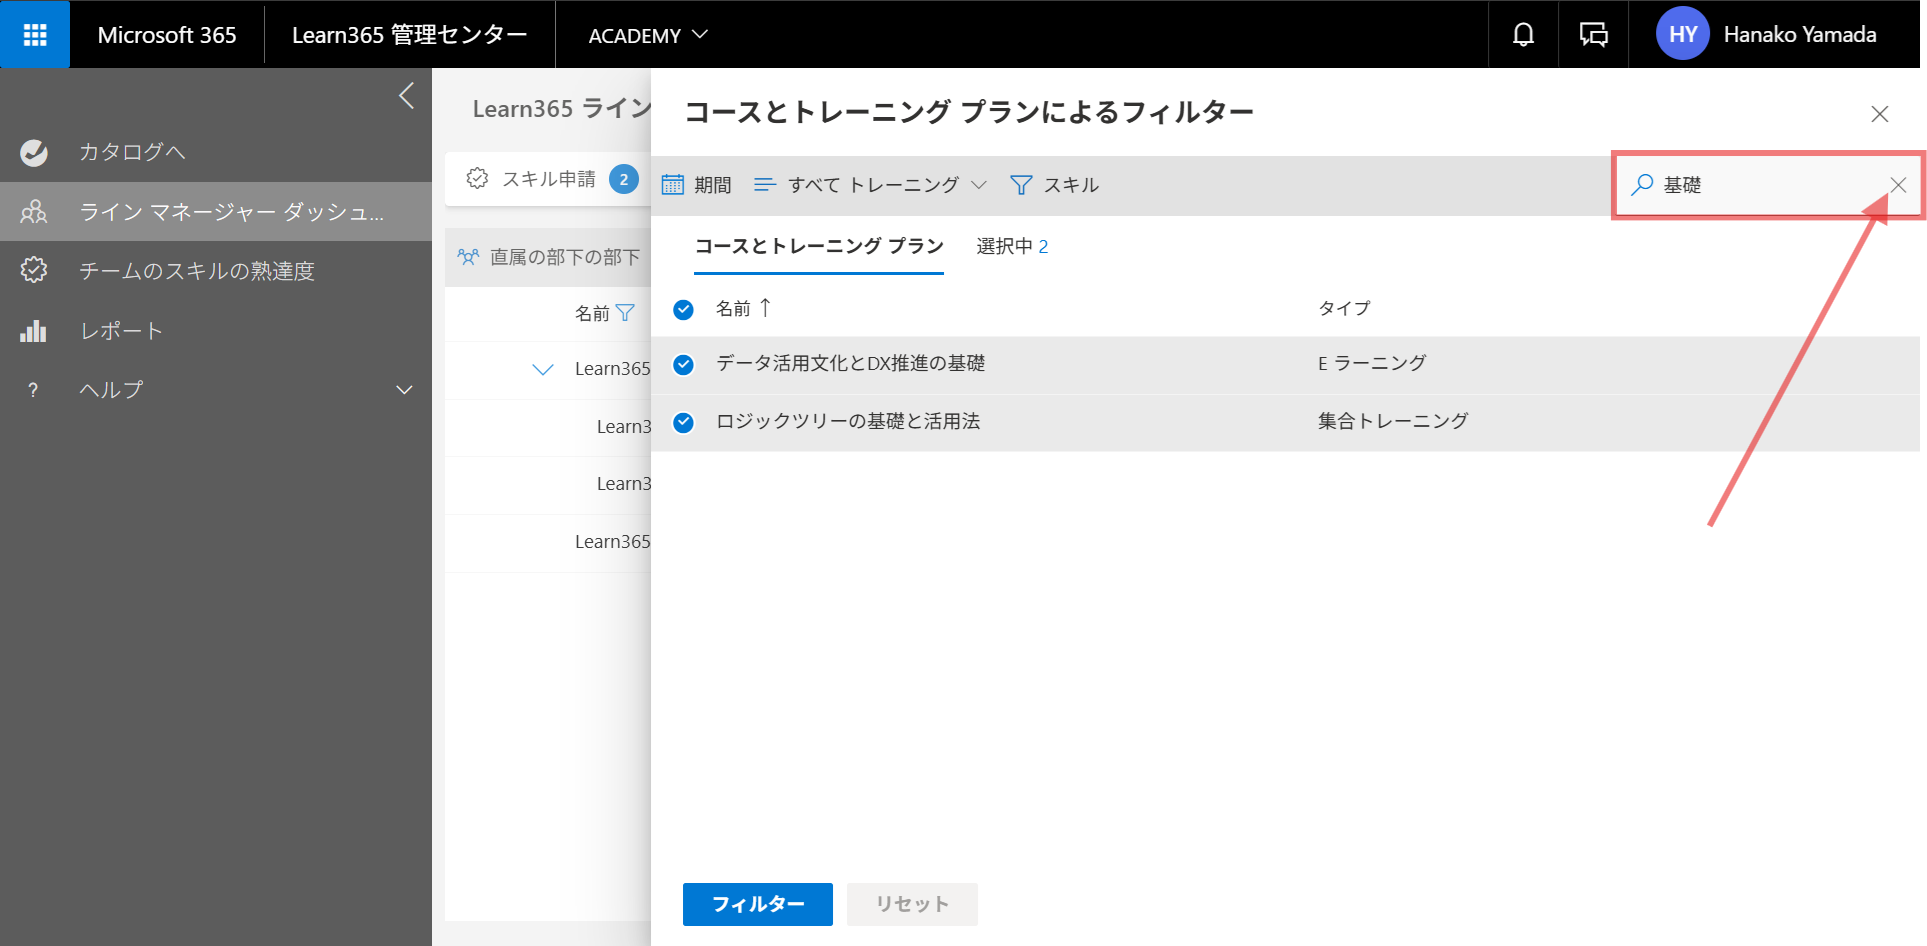Switch to コースとトレーニング プラン tab

coord(819,246)
